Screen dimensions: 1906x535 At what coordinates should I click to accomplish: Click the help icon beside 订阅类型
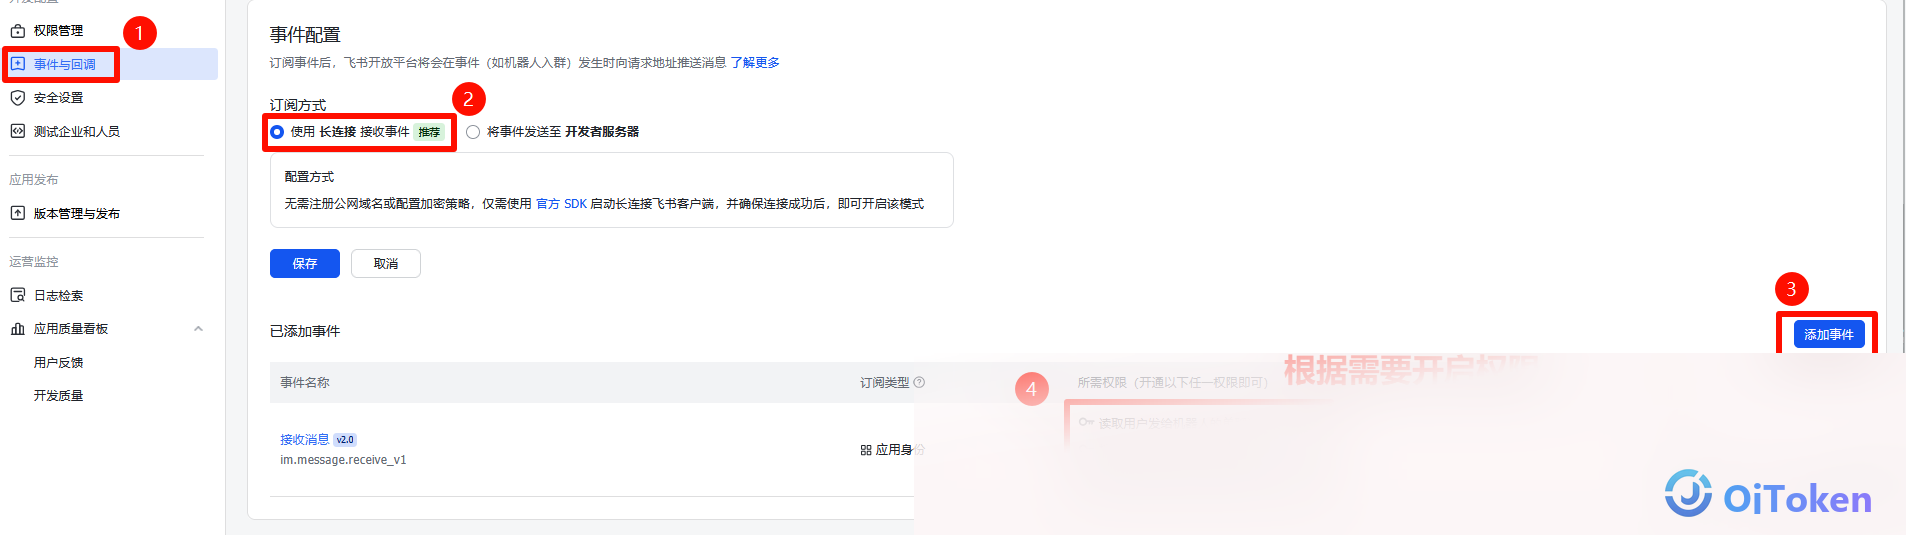[919, 382]
